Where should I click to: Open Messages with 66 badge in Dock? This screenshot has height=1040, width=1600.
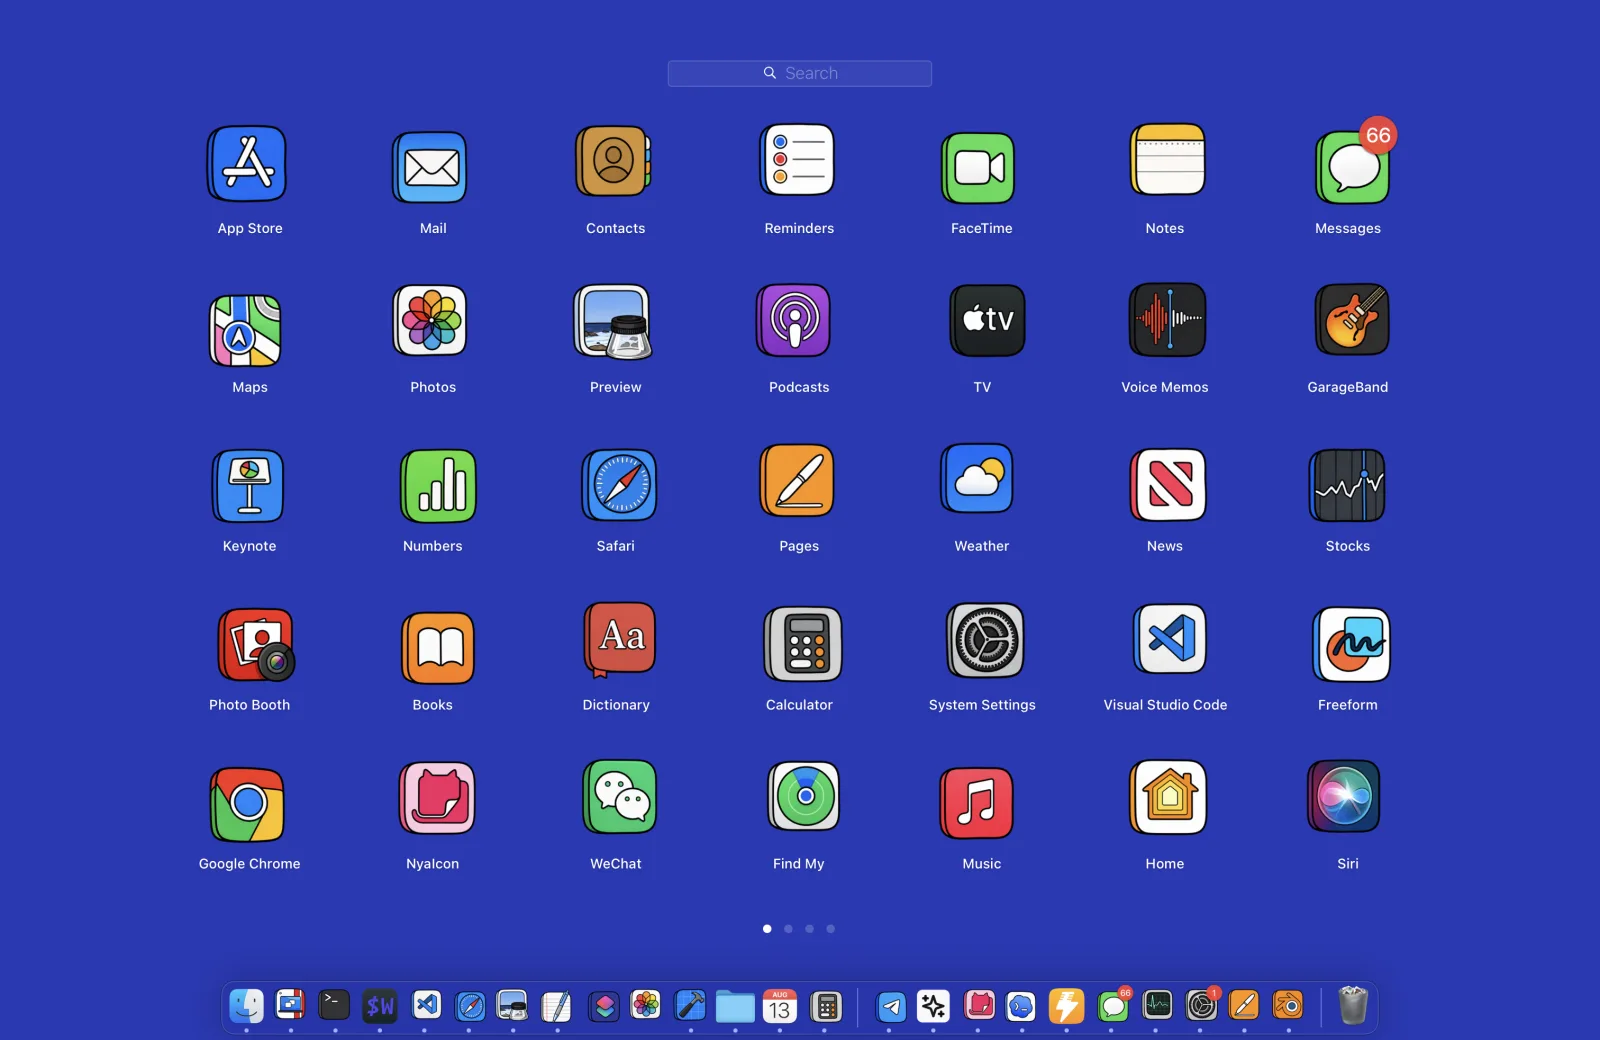[1113, 1005]
